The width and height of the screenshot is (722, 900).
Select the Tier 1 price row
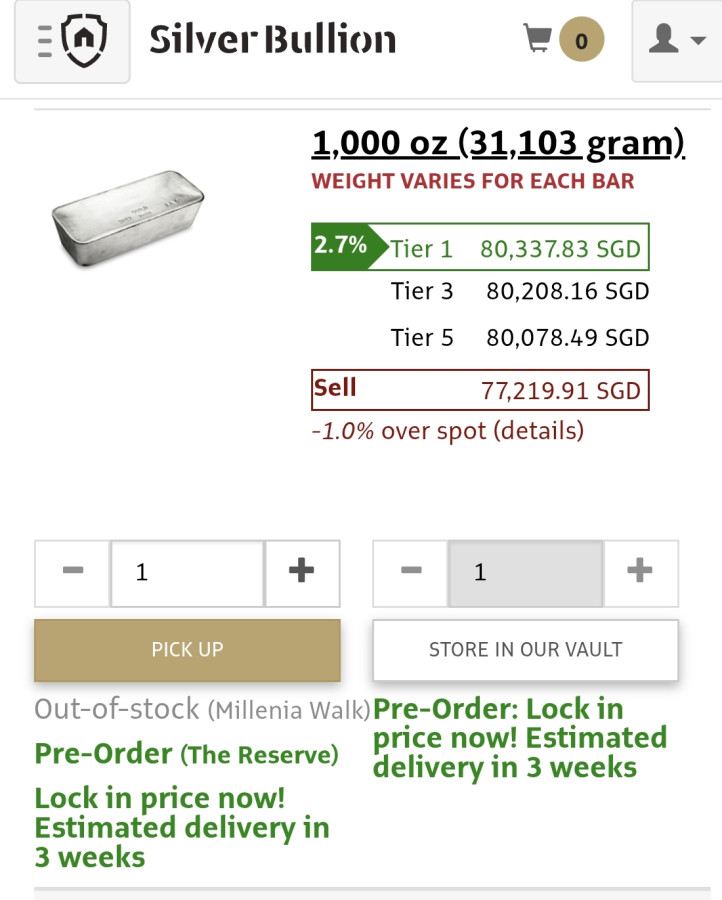480,247
